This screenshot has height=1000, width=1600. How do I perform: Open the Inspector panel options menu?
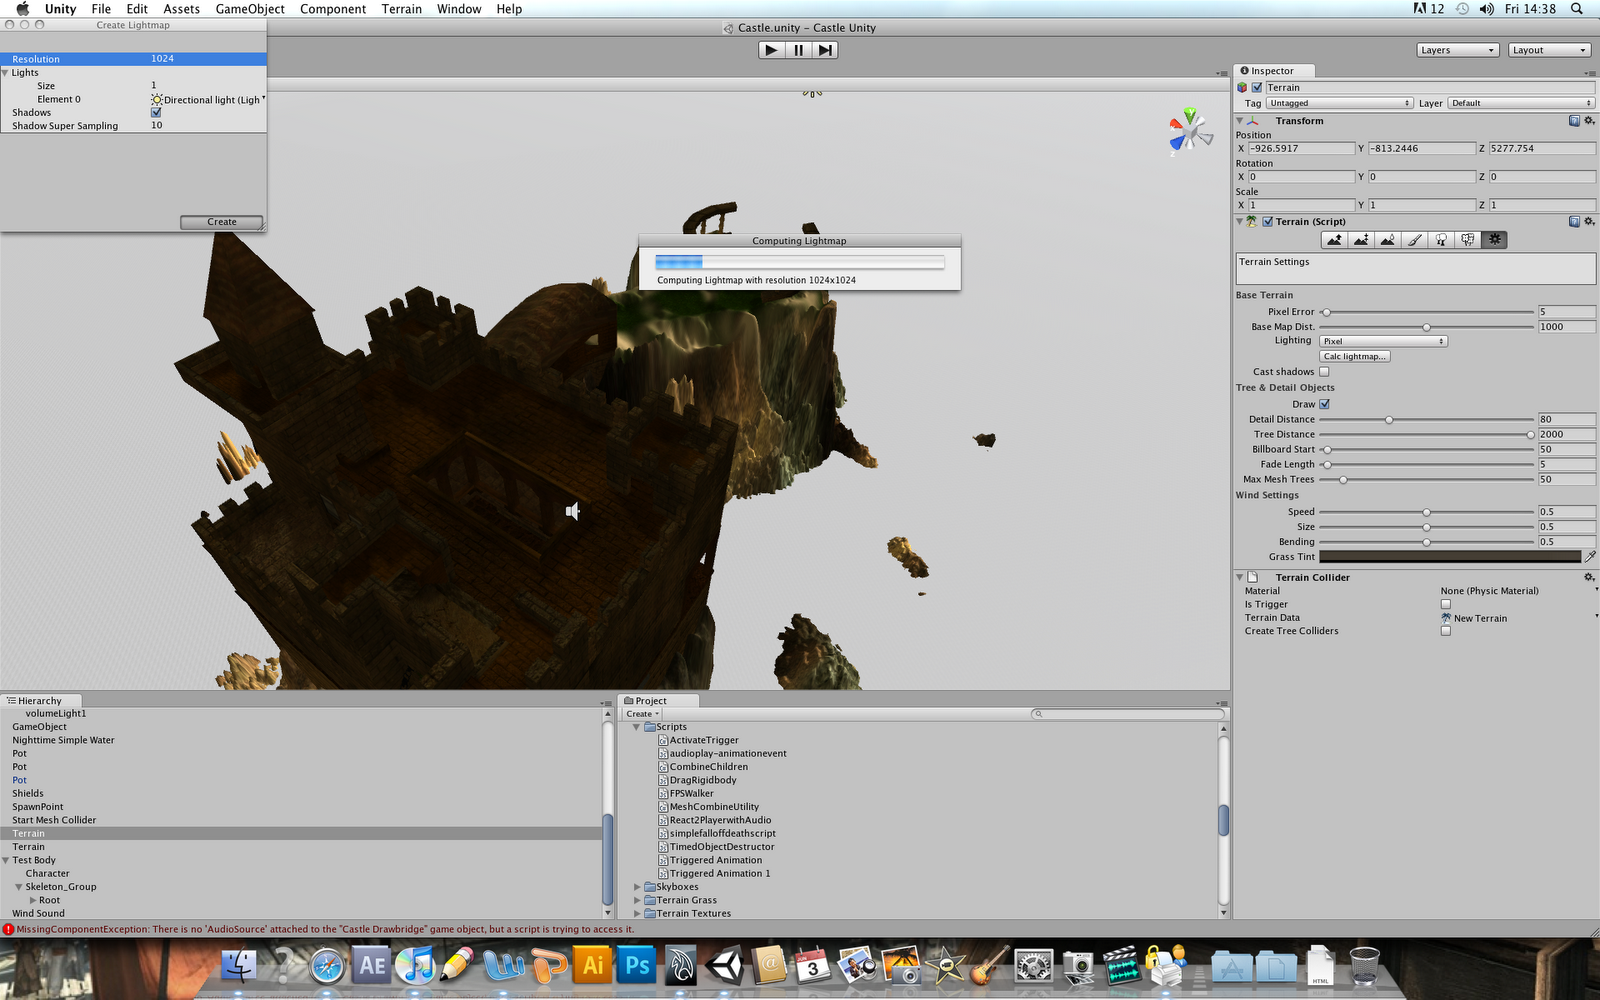click(x=1589, y=73)
